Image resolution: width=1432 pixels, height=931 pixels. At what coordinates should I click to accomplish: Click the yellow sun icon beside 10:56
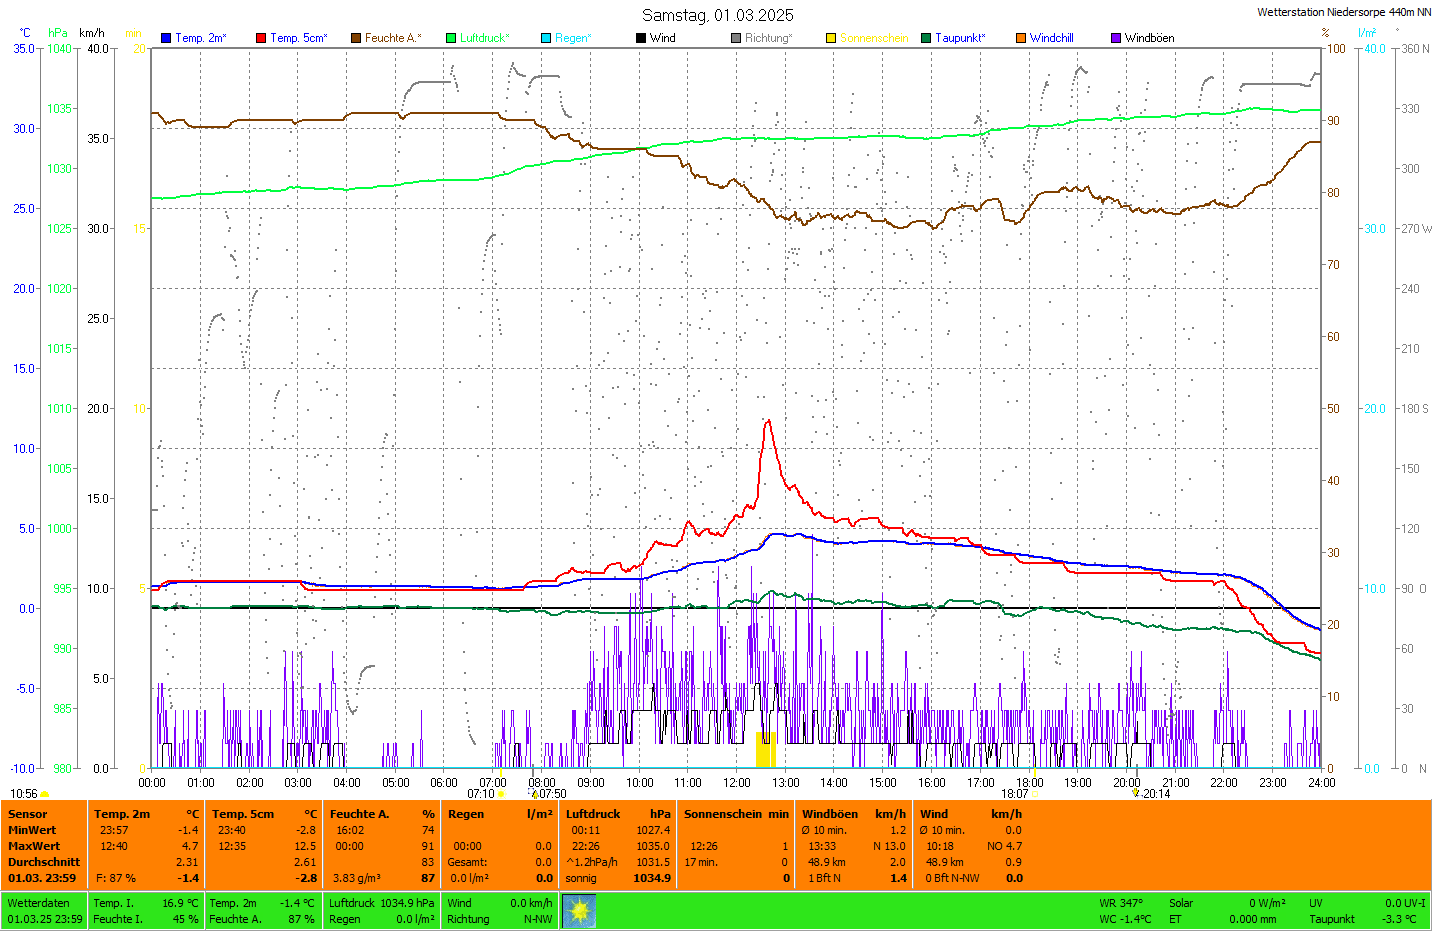click(x=44, y=794)
